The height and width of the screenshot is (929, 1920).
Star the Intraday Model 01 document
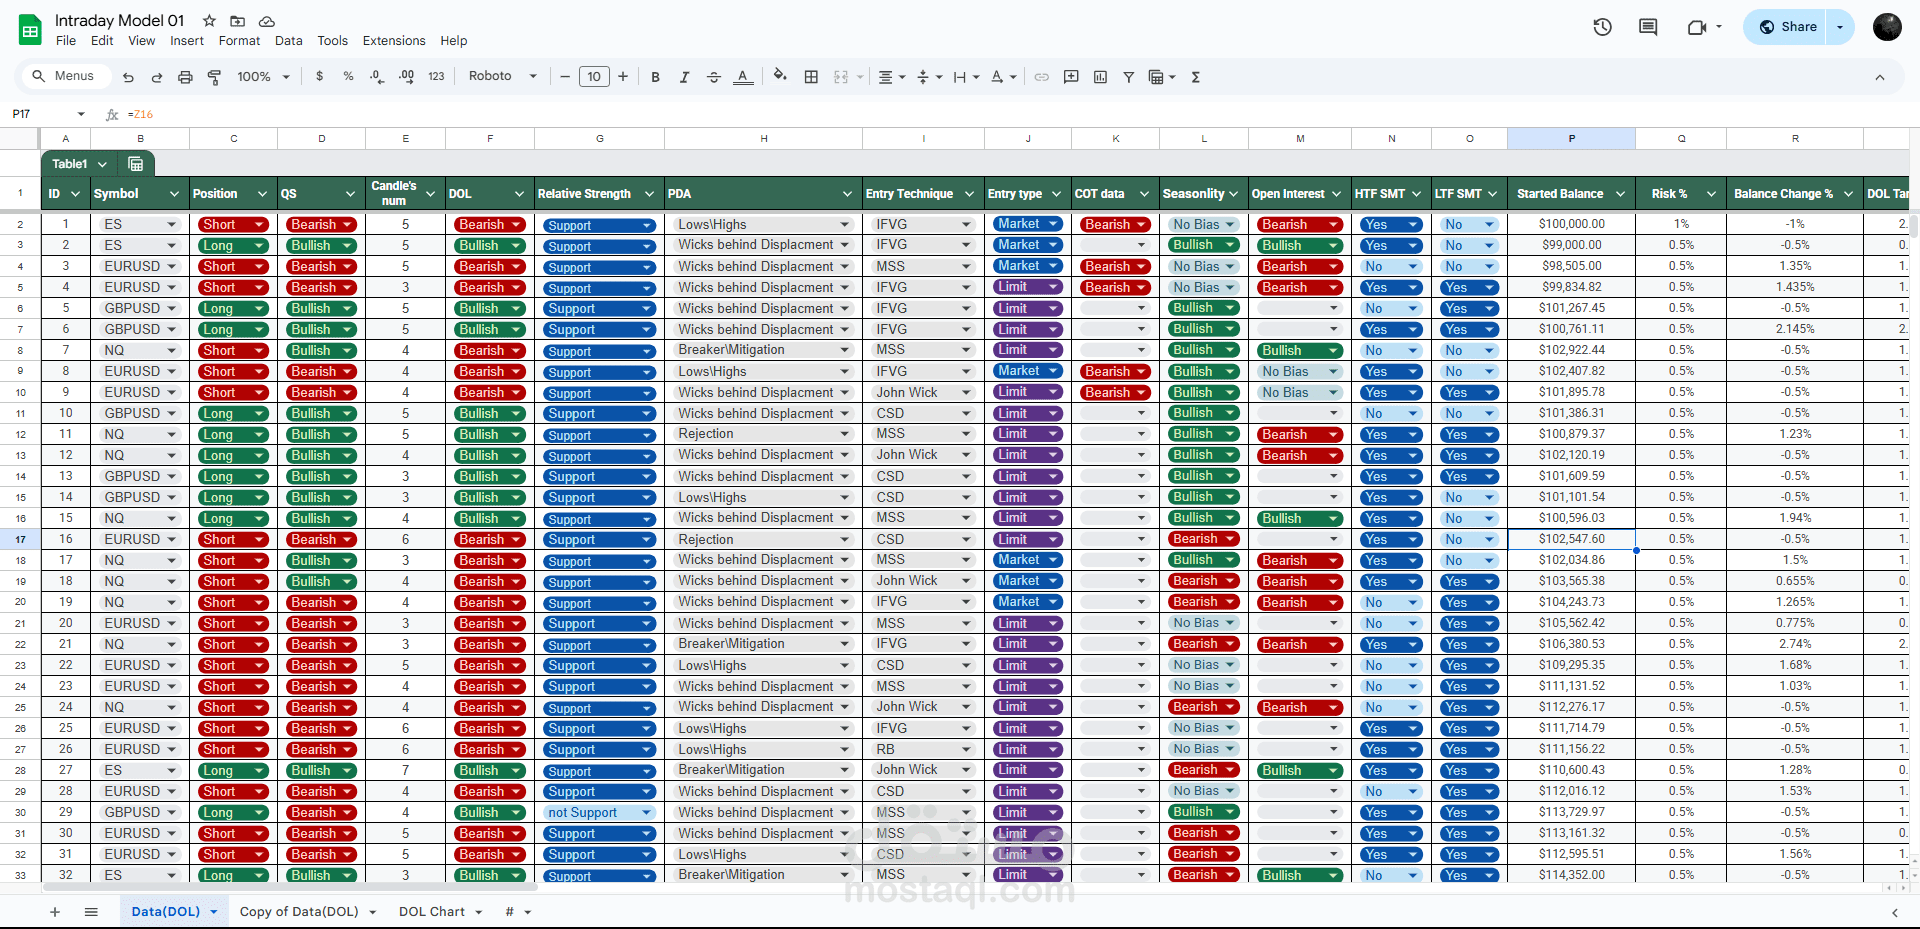click(209, 21)
